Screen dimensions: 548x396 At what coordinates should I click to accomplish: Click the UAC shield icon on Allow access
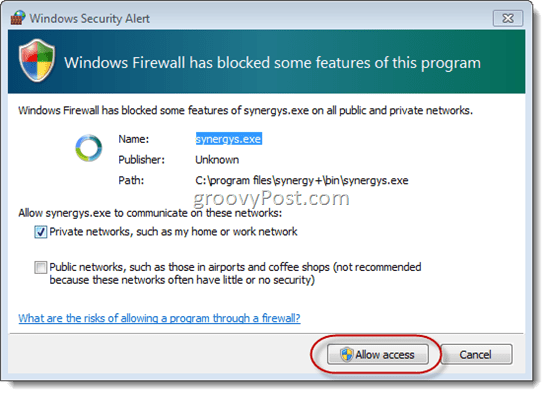[x=346, y=354]
